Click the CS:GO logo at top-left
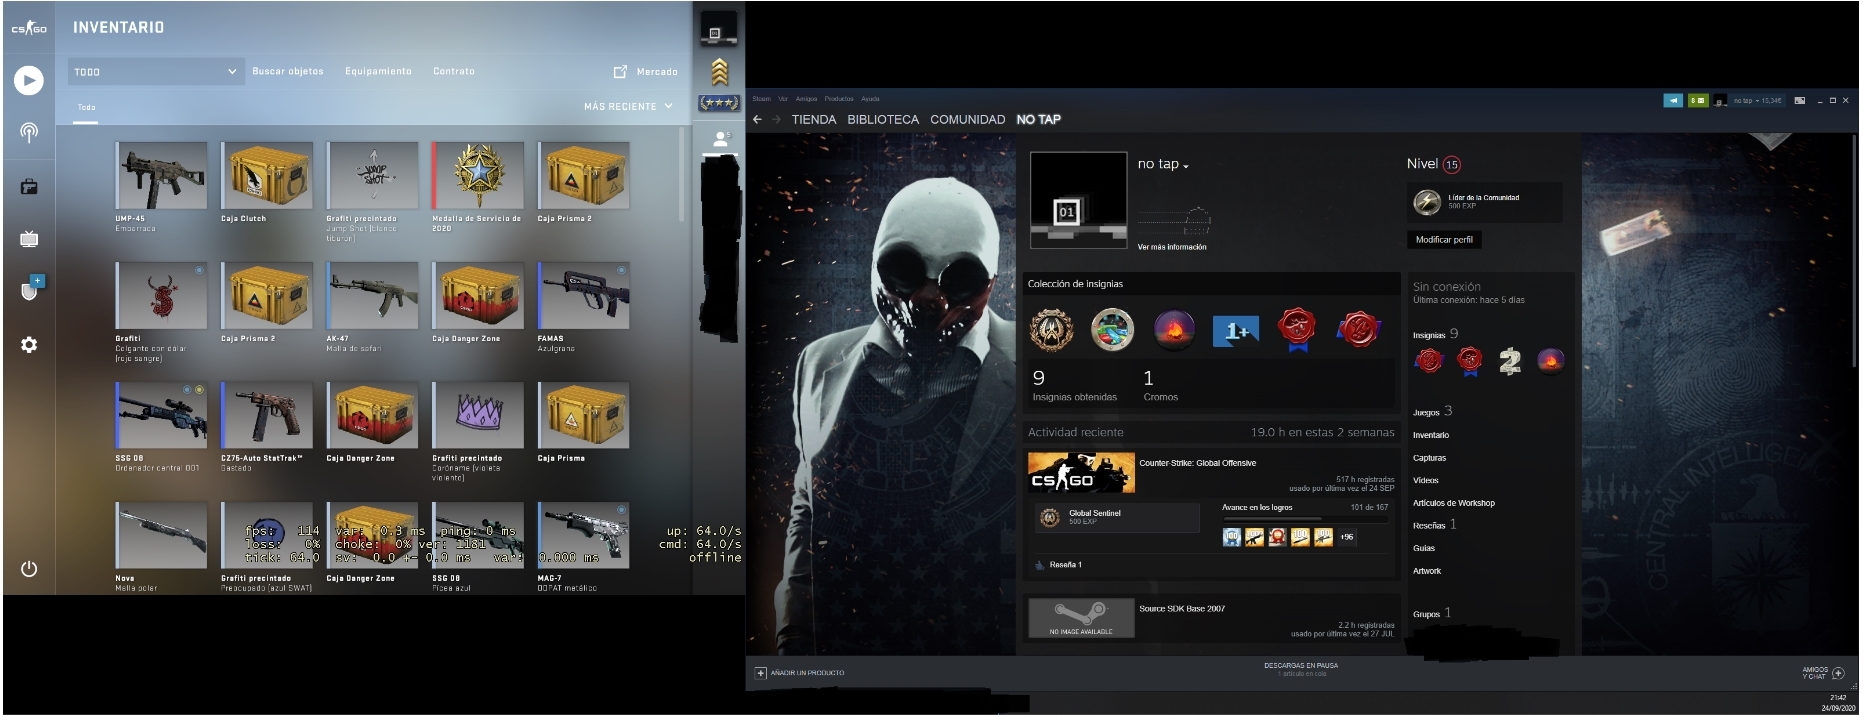This screenshot has width=1867, height=715. [x=29, y=28]
